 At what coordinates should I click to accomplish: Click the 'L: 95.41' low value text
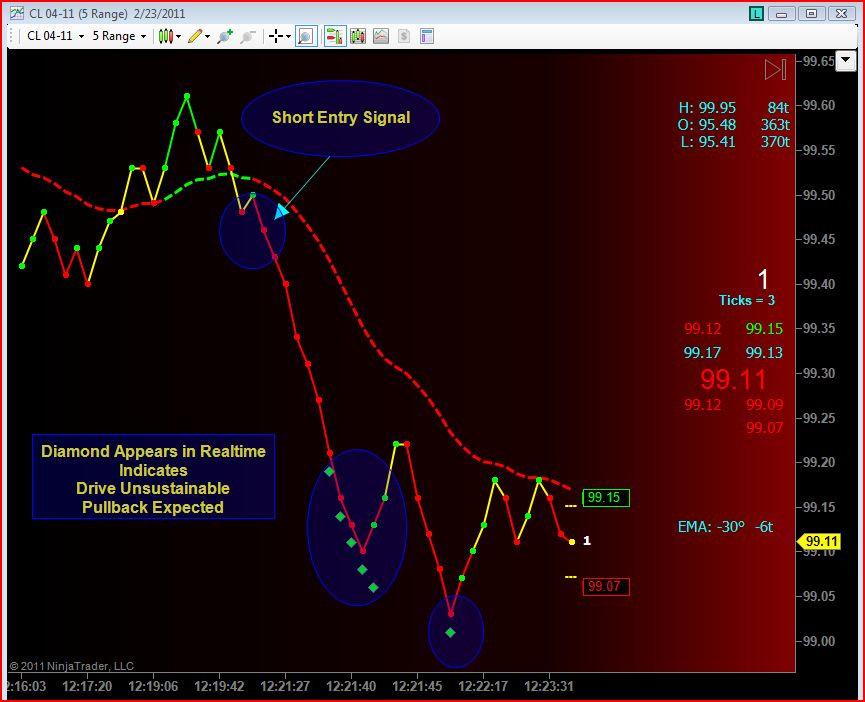click(x=708, y=142)
